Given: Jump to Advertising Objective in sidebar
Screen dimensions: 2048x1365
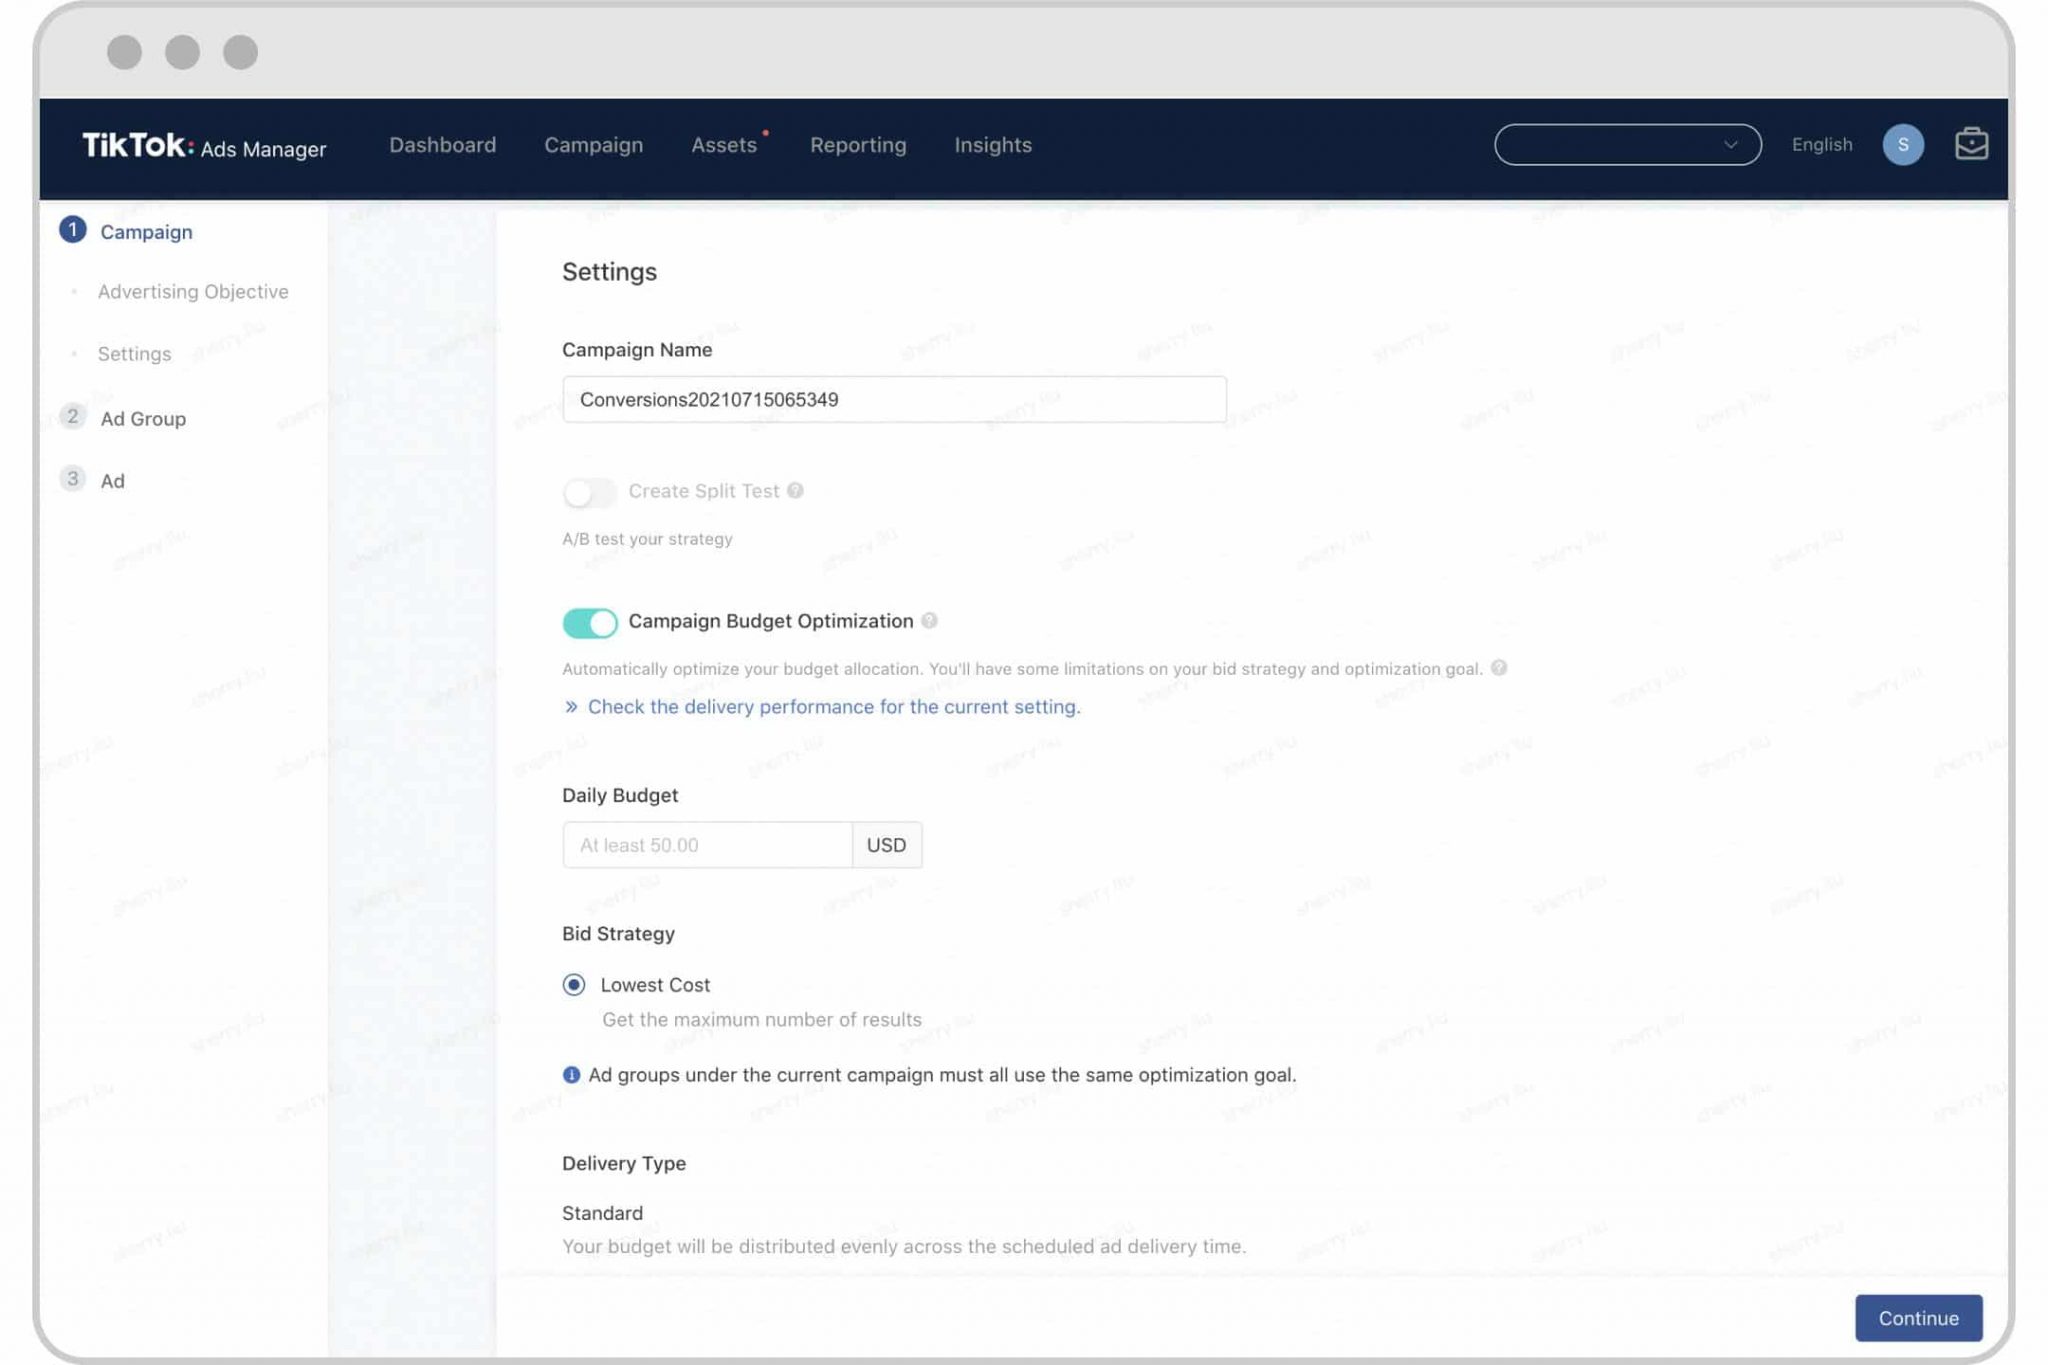Looking at the screenshot, I should click(193, 292).
